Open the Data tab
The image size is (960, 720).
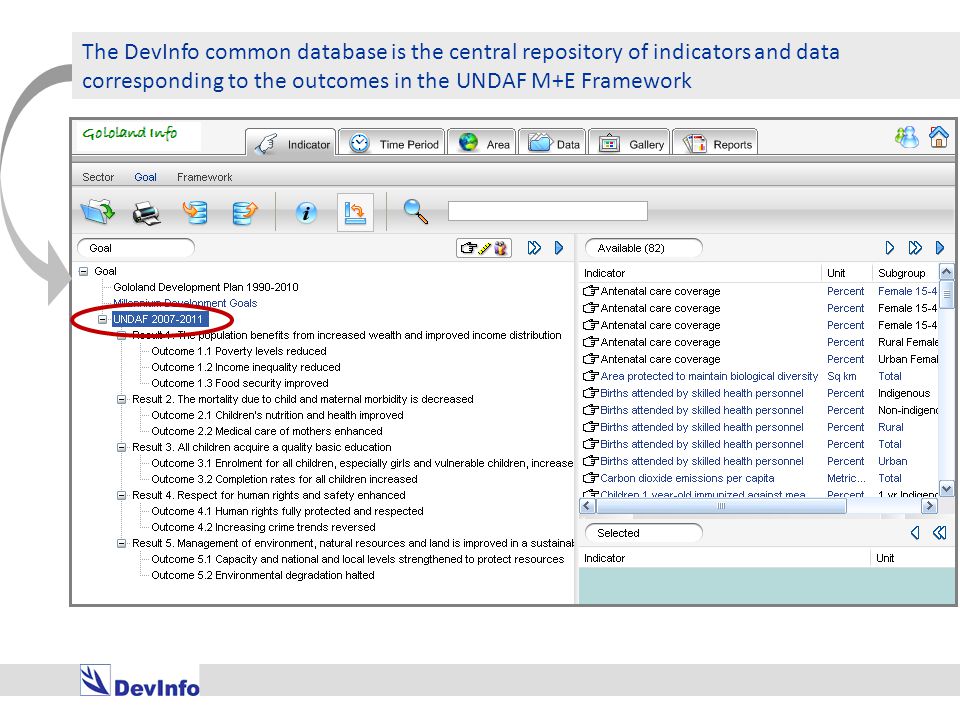point(552,143)
